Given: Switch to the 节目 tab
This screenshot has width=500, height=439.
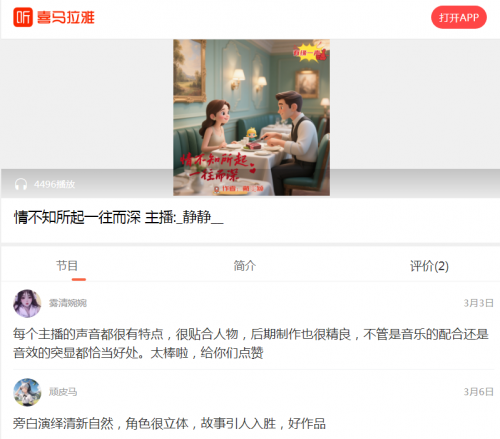Looking at the screenshot, I should (x=67, y=266).
